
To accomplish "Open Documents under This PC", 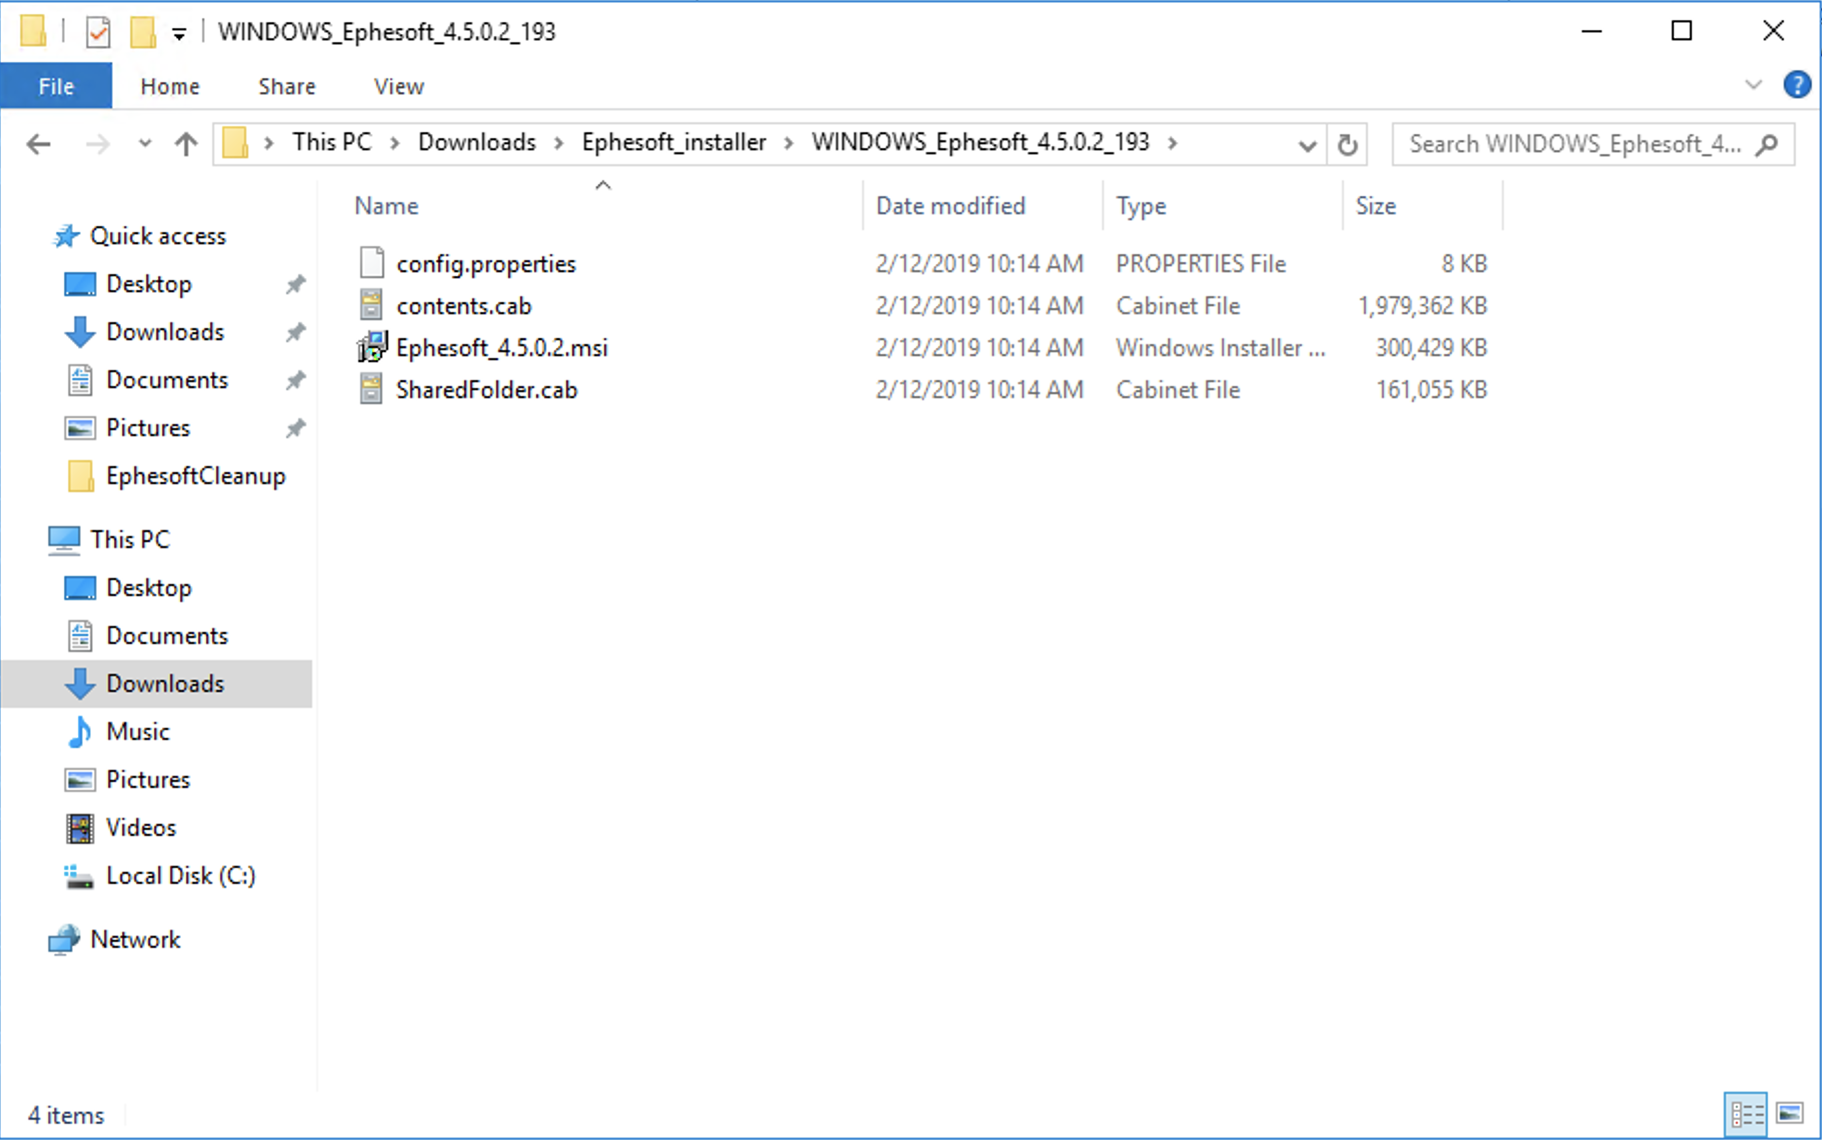I will tap(167, 636).
